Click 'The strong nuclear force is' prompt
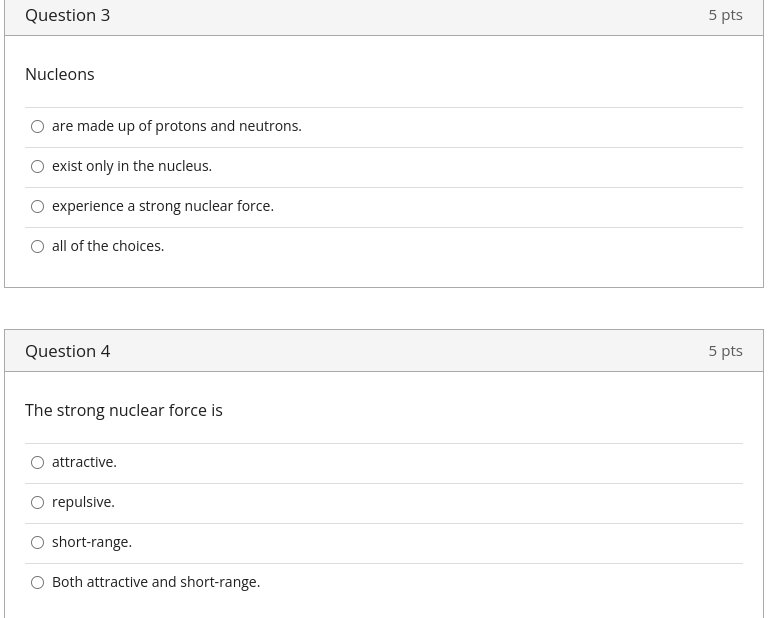The width and height of the screenshot is (769, 618). (x=124, y=411)
